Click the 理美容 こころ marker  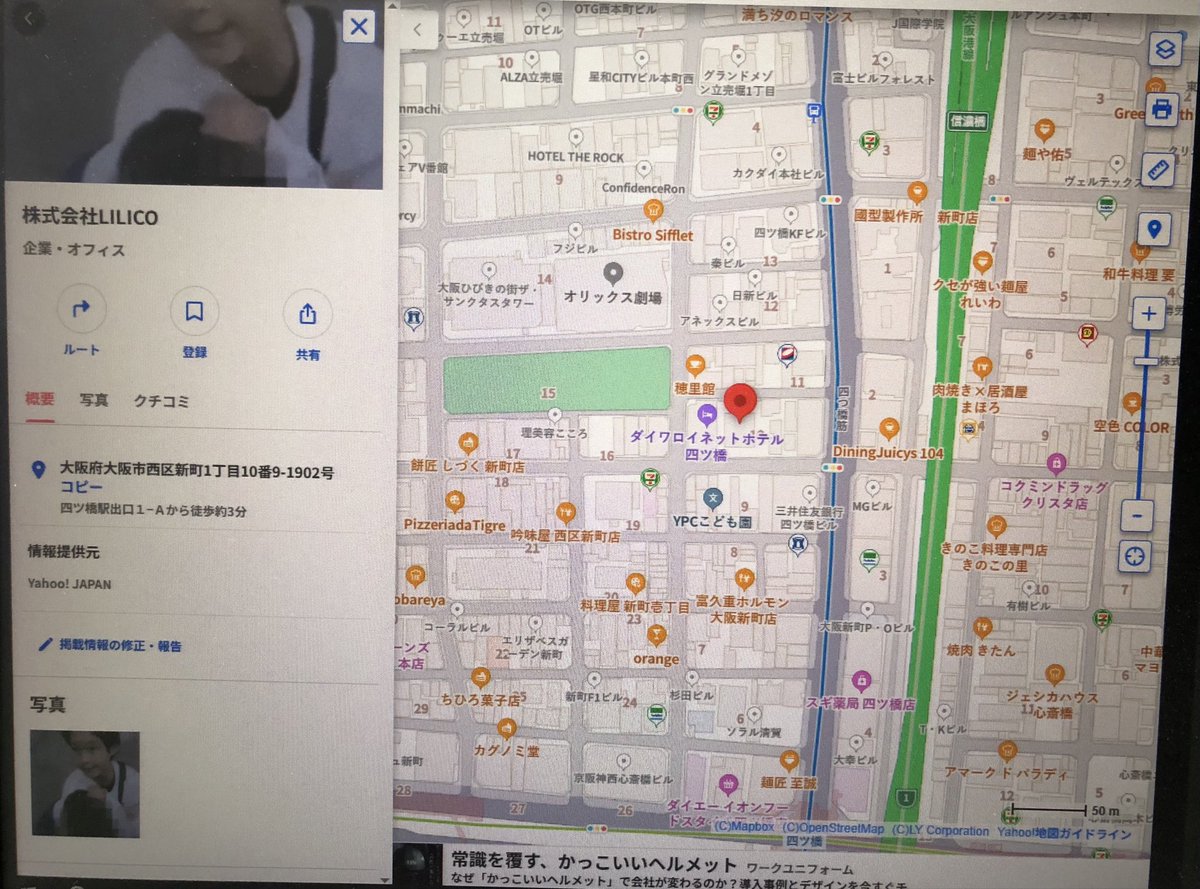point(555,414)
